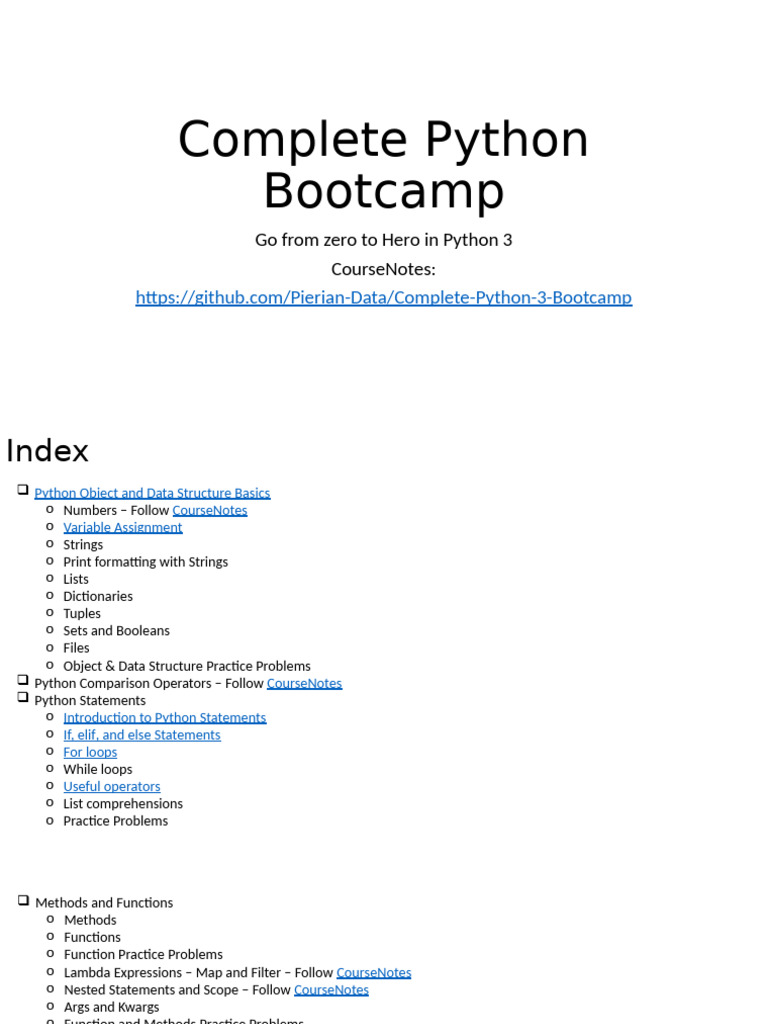Click the 'Methods and Functions' heading text

pos(104,903)
